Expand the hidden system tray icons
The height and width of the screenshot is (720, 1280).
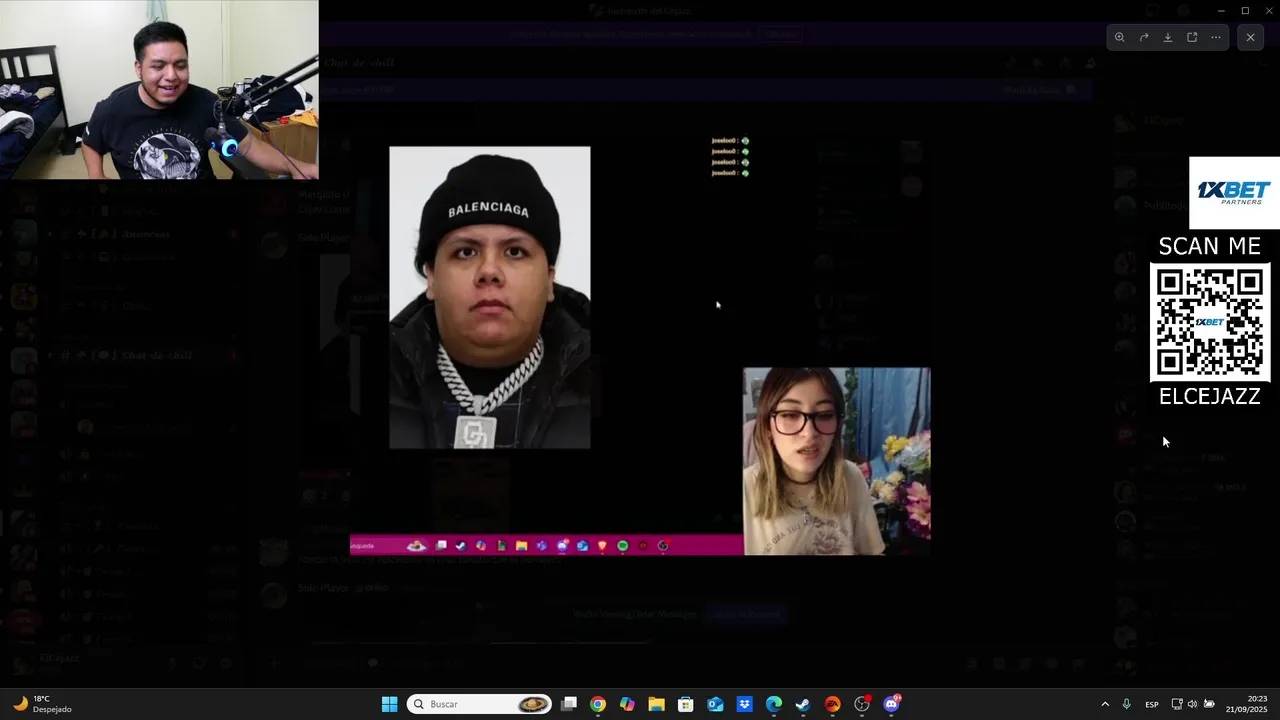pos(1105,704)
